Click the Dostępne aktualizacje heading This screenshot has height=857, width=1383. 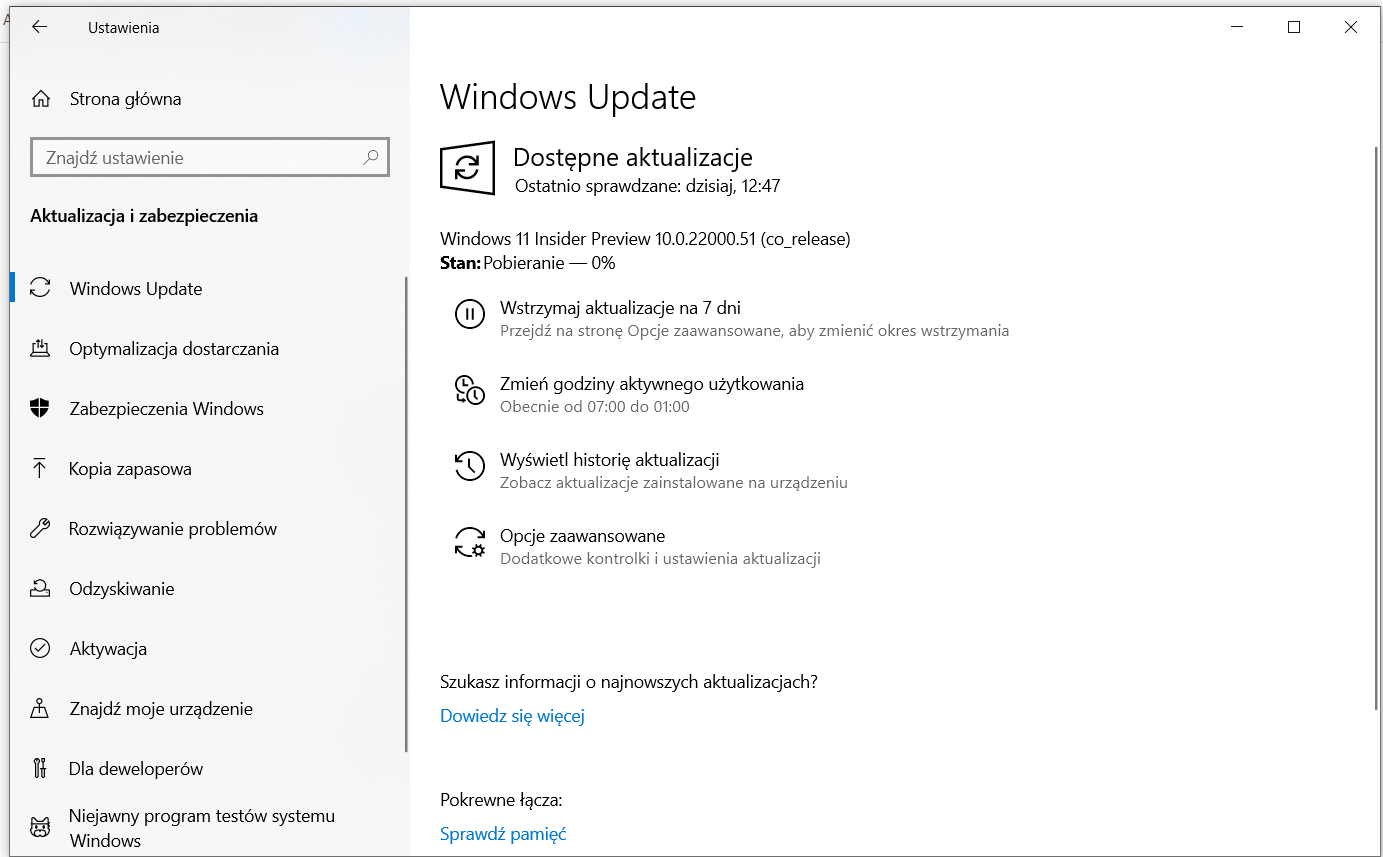[x=632, y=157]
